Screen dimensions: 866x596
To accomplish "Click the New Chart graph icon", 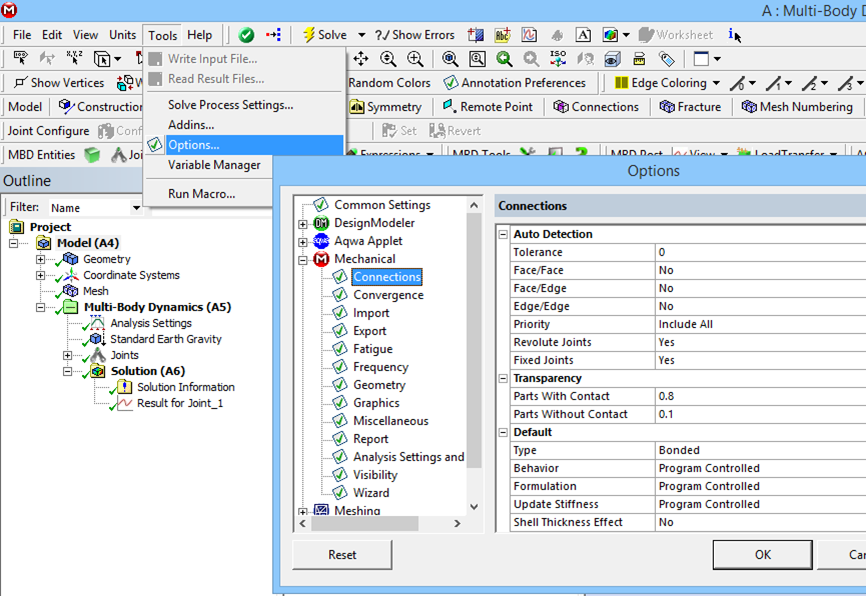I will [x=529, y=35].
